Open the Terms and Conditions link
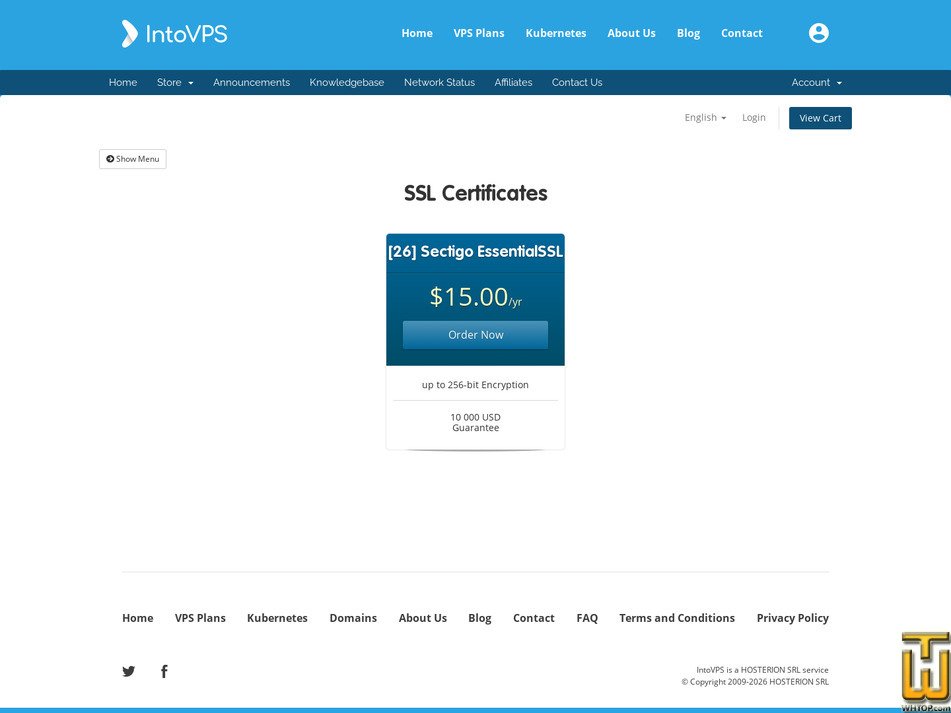 point(677,618)
